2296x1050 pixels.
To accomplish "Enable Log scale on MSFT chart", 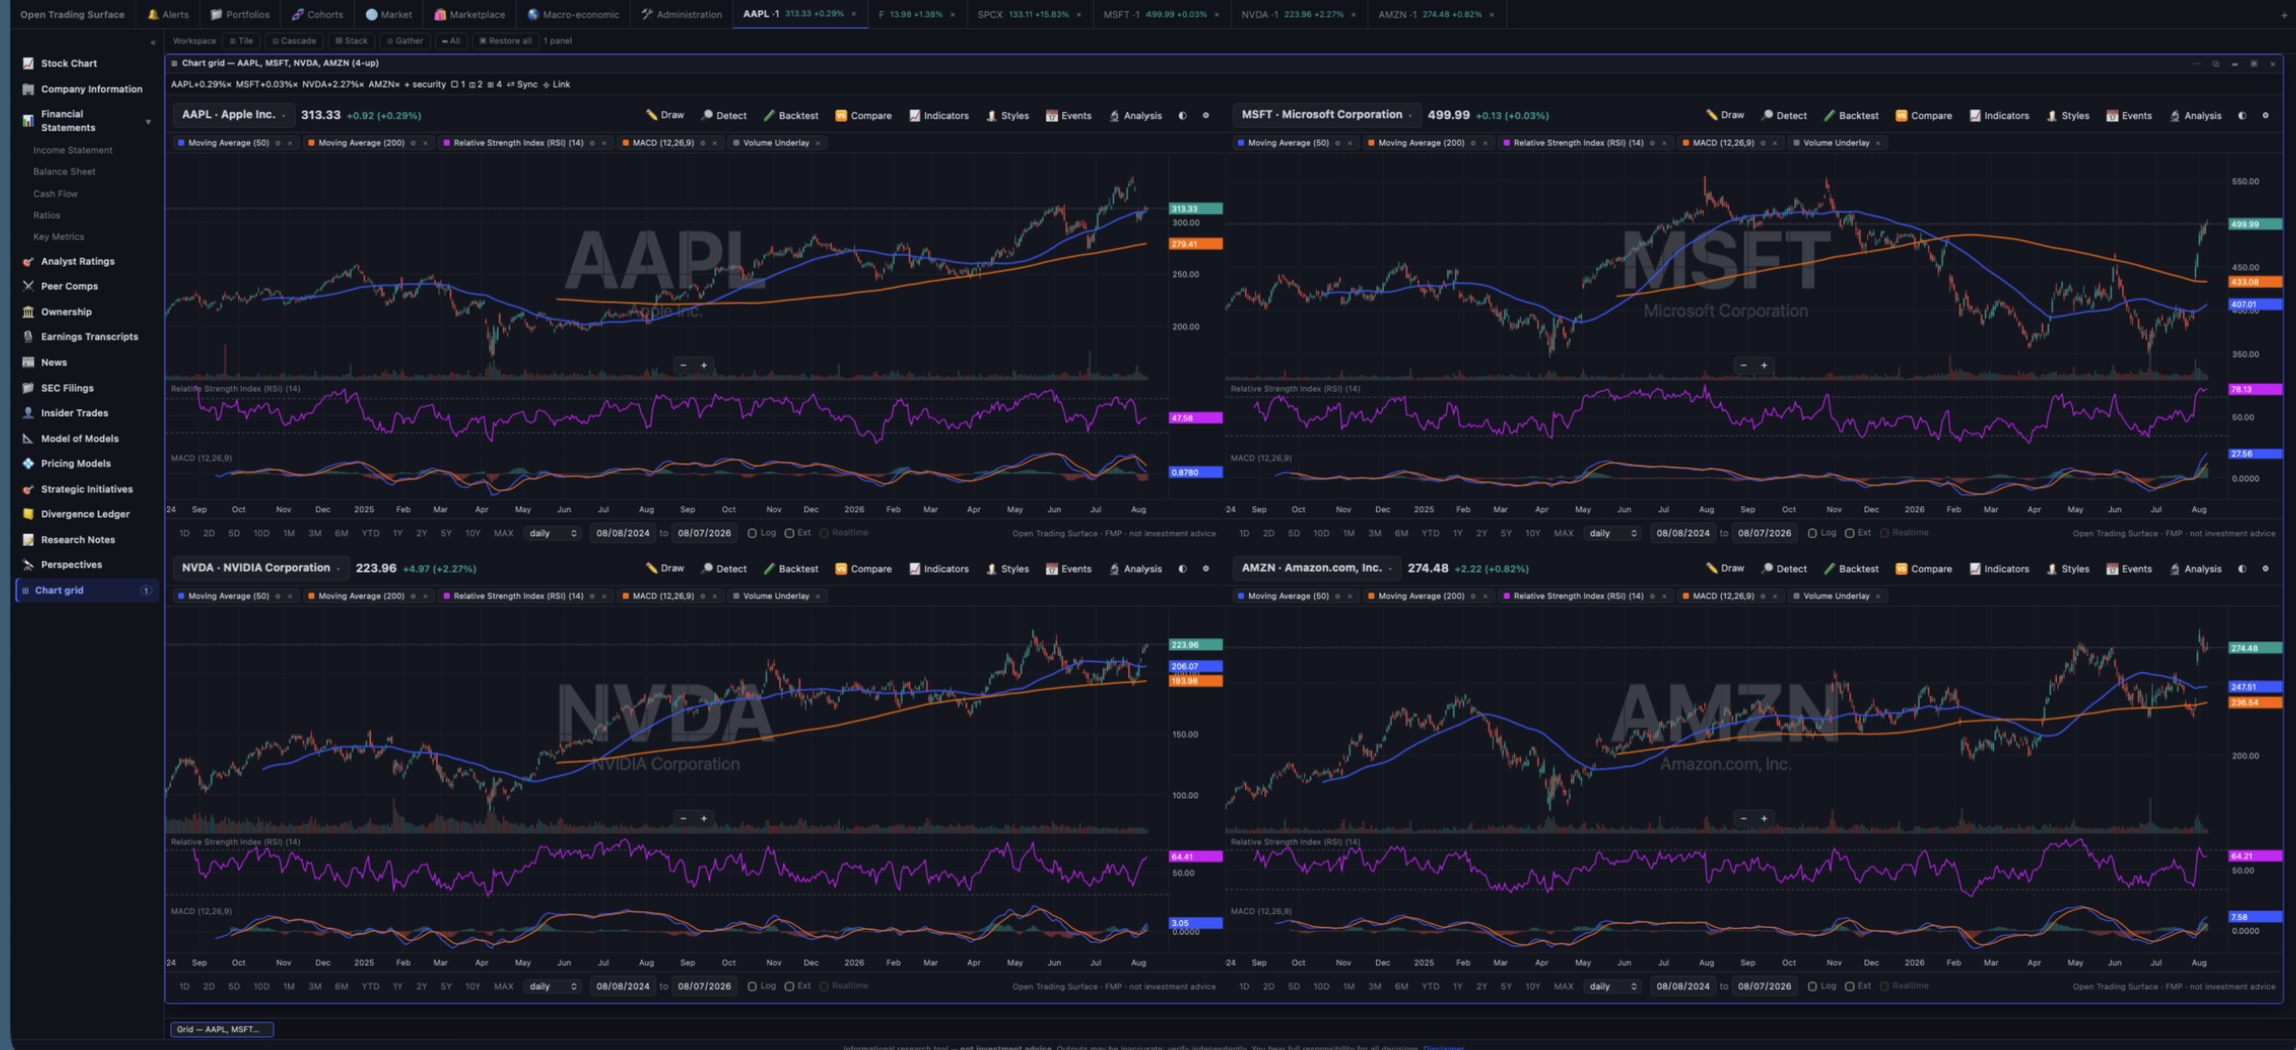I will [x=1821, y=533].
